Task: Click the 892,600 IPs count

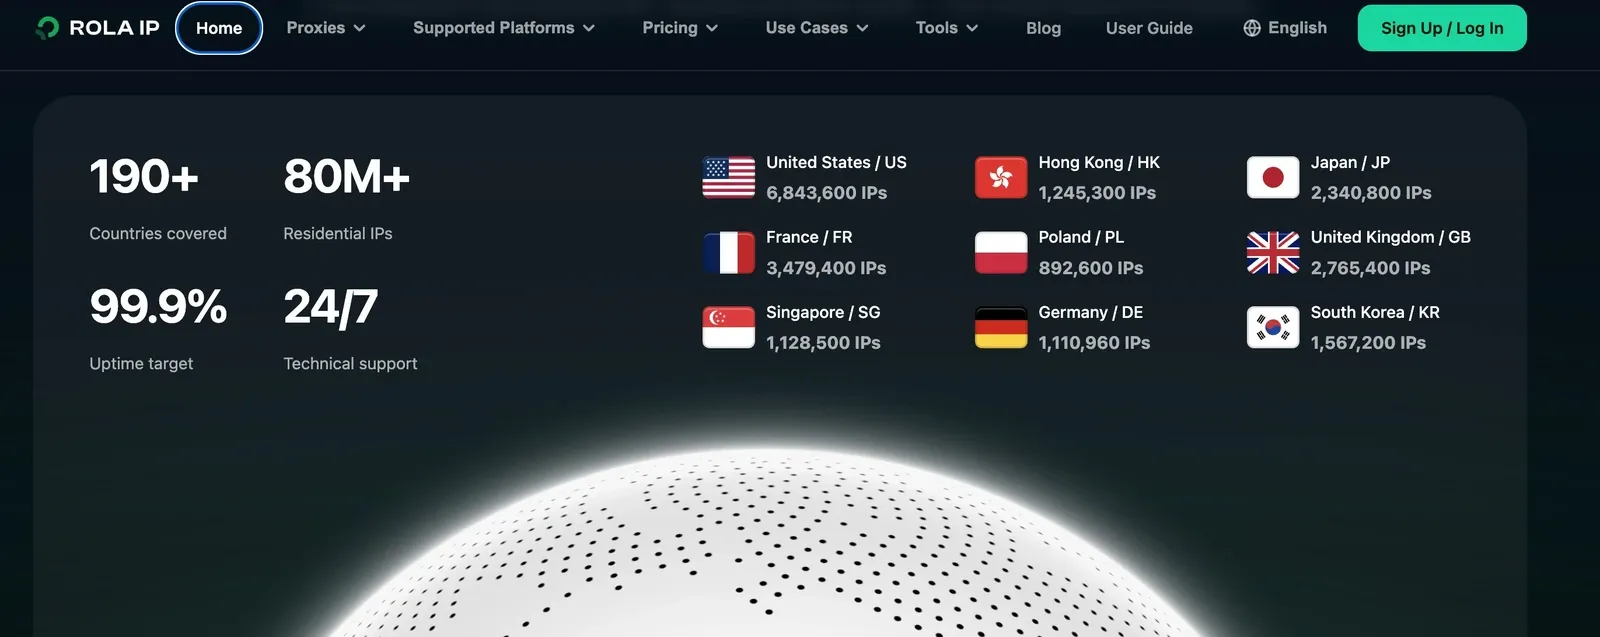Action: point(1091,268)
